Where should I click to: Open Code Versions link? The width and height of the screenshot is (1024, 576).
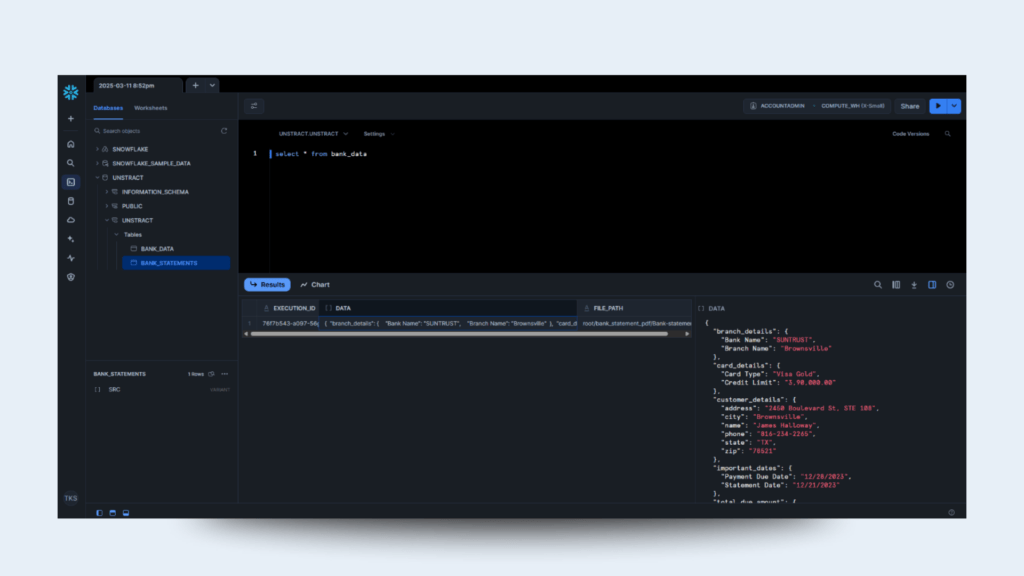[910, 133]
